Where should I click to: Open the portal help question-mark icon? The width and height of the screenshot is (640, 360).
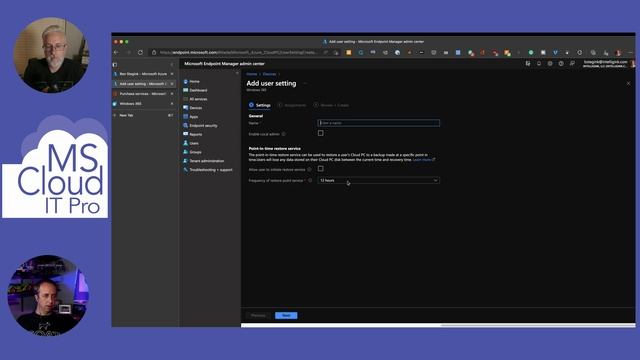561,64
